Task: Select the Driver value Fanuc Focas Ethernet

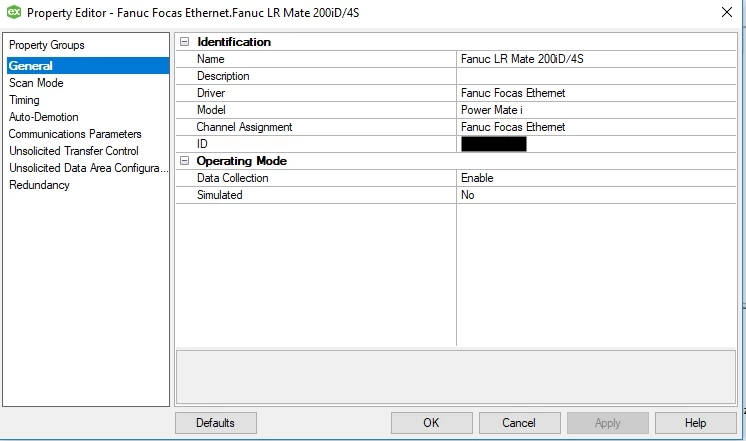Action: [596, 93]
